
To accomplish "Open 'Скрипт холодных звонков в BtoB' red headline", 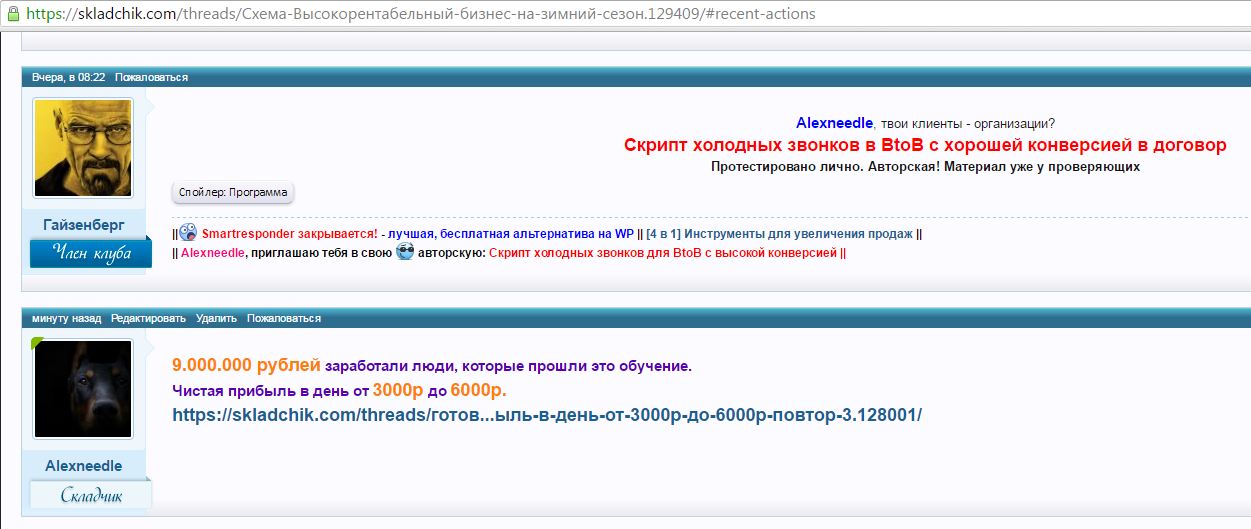I will pyautogui.click(x=925, y=145).
